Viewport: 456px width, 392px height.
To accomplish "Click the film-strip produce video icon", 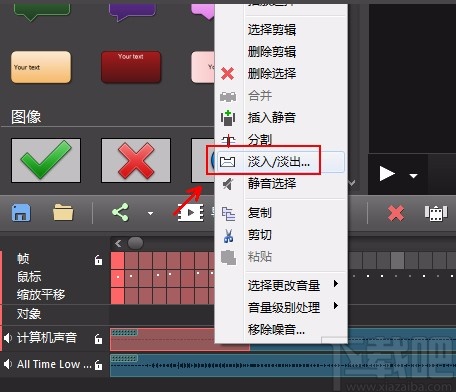I will click(x=190, y=212).
